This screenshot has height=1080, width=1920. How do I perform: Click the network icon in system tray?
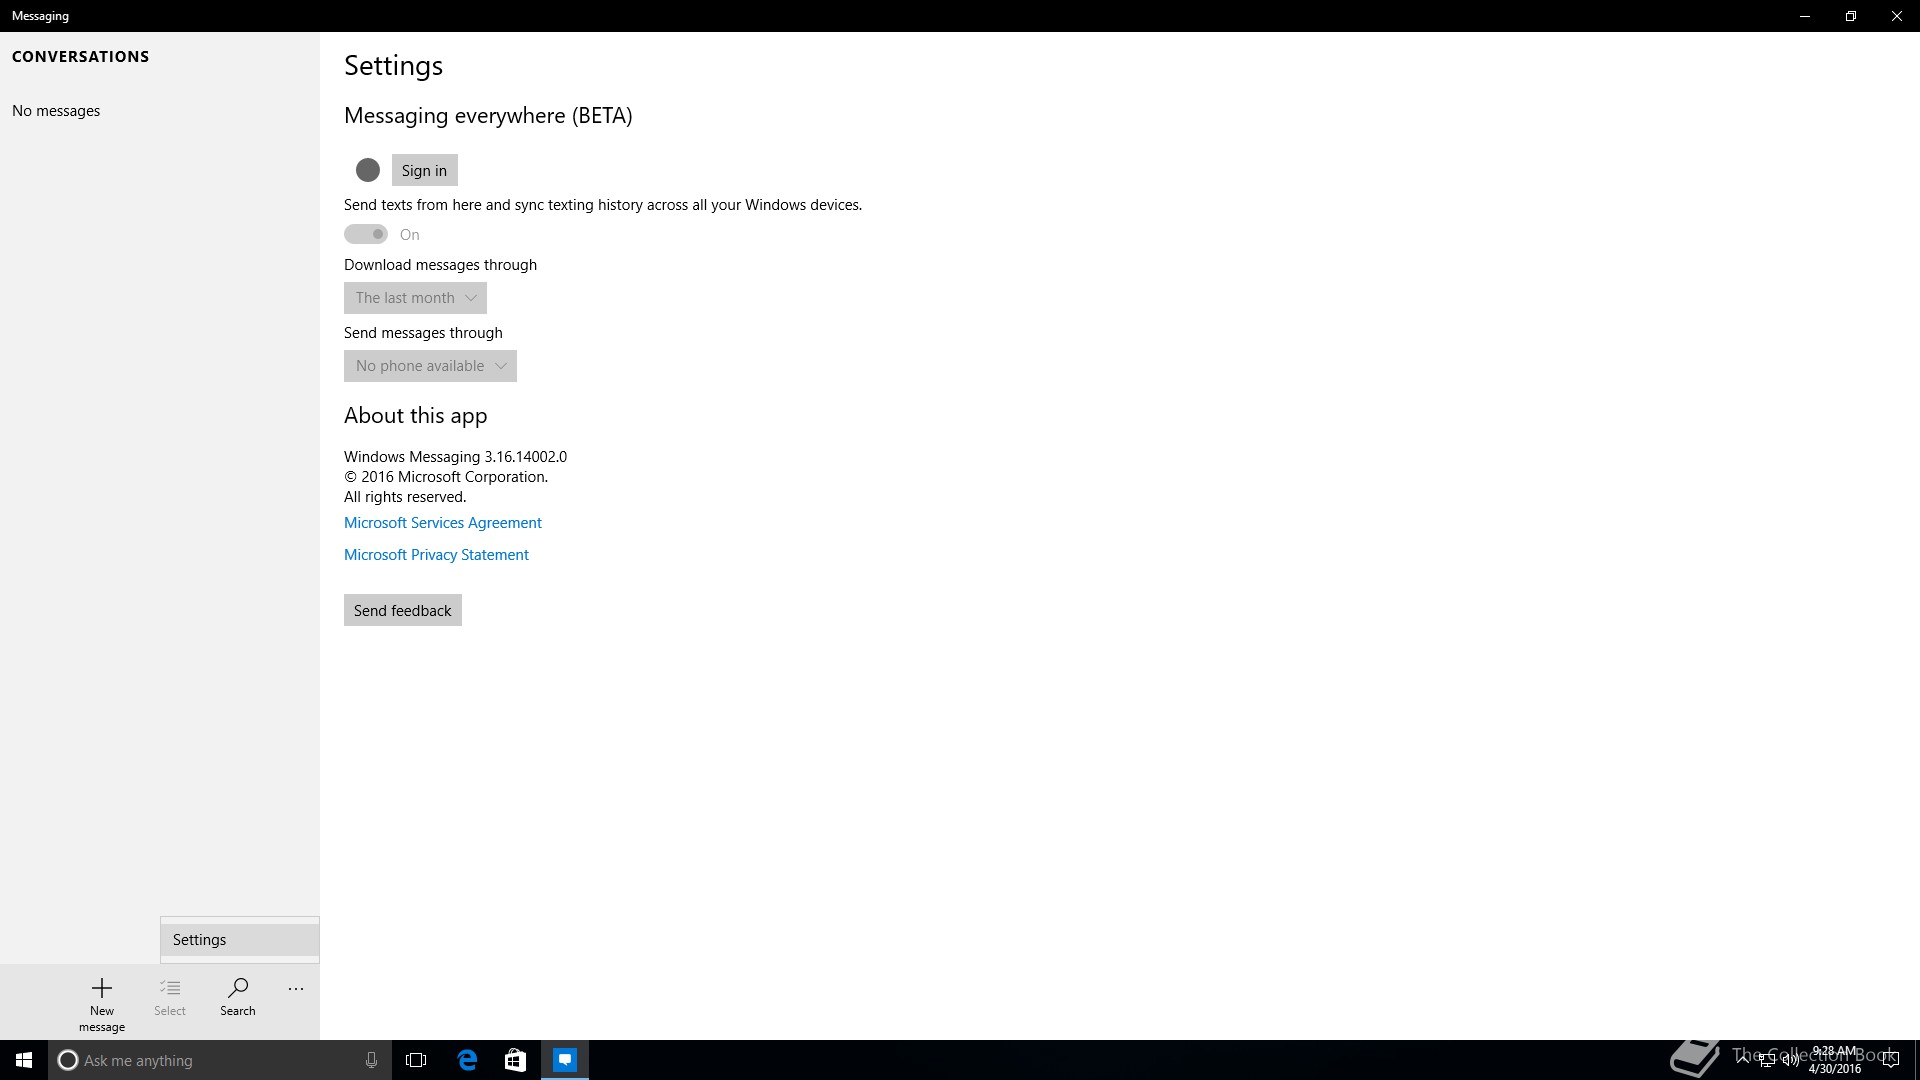pyautogui.click(x=1767, y=1061)
